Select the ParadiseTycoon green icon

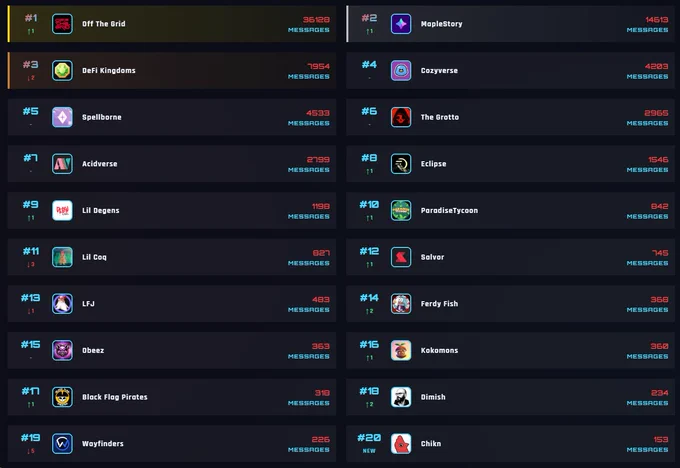pyautogui.click(x=401, y=210)
